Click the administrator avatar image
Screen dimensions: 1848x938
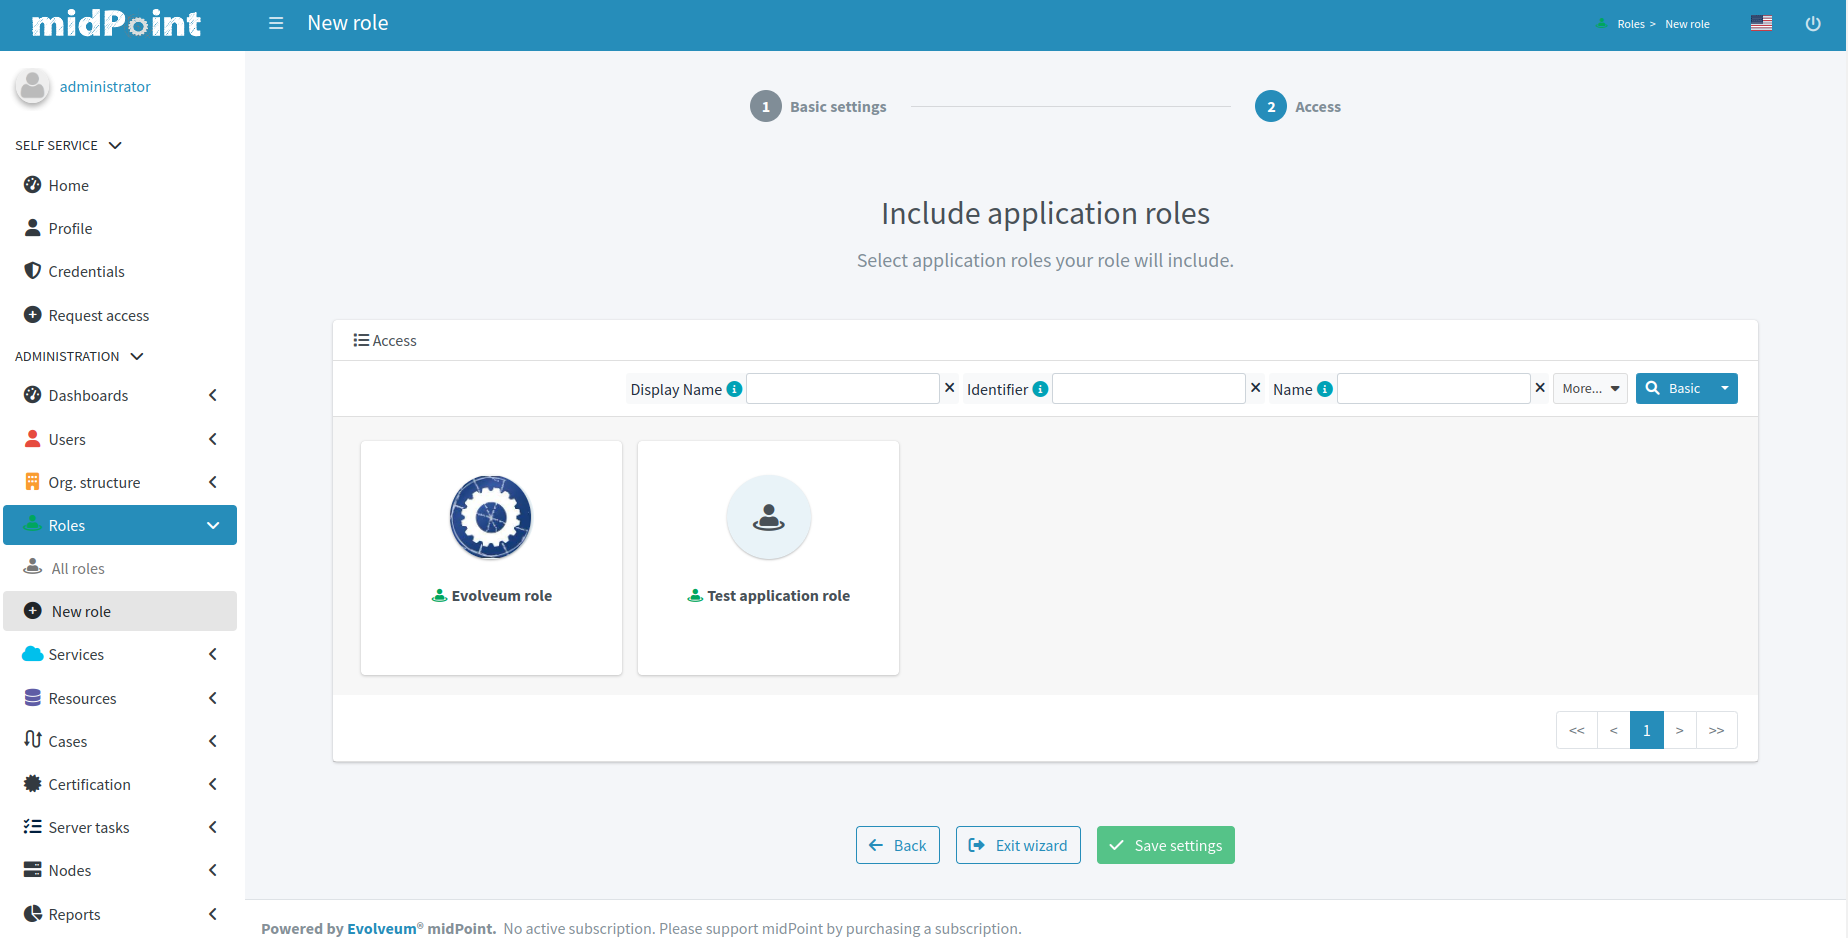(x=32, y=86)
